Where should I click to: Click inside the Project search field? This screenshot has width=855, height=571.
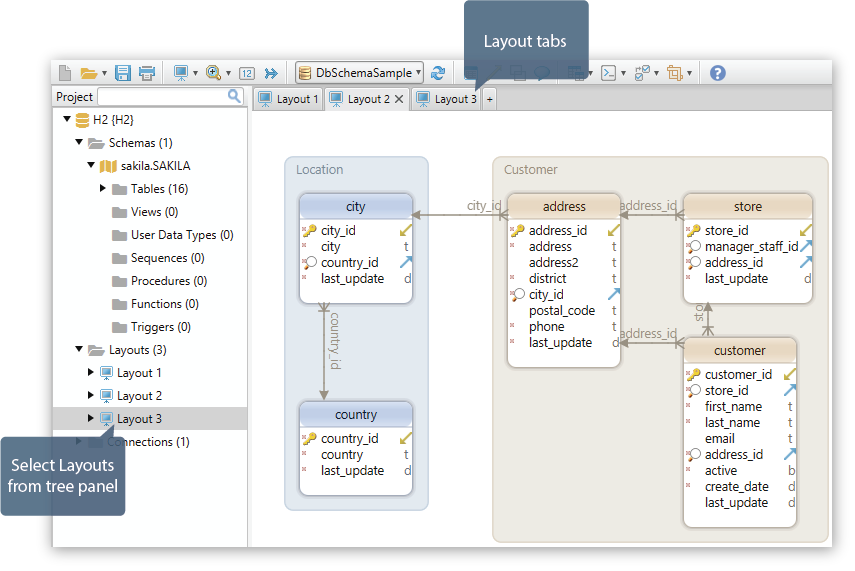point(162,97)
